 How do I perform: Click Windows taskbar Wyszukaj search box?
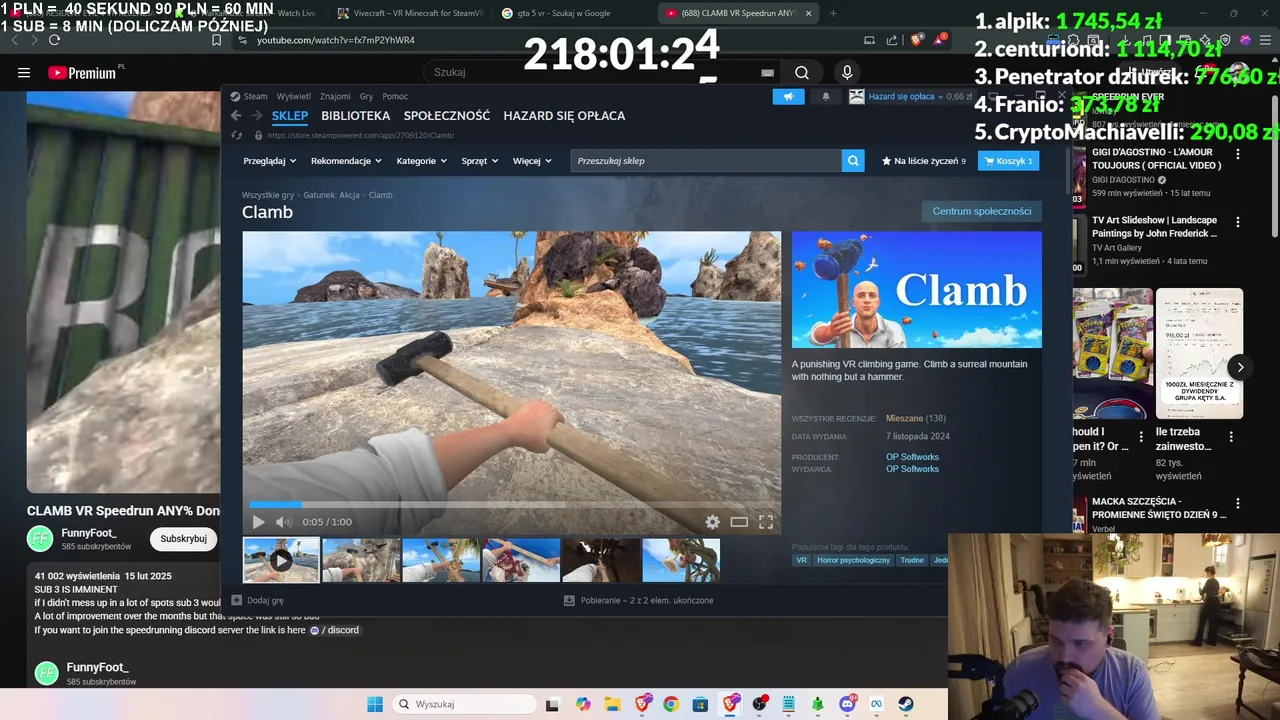[x=463, y=704]
